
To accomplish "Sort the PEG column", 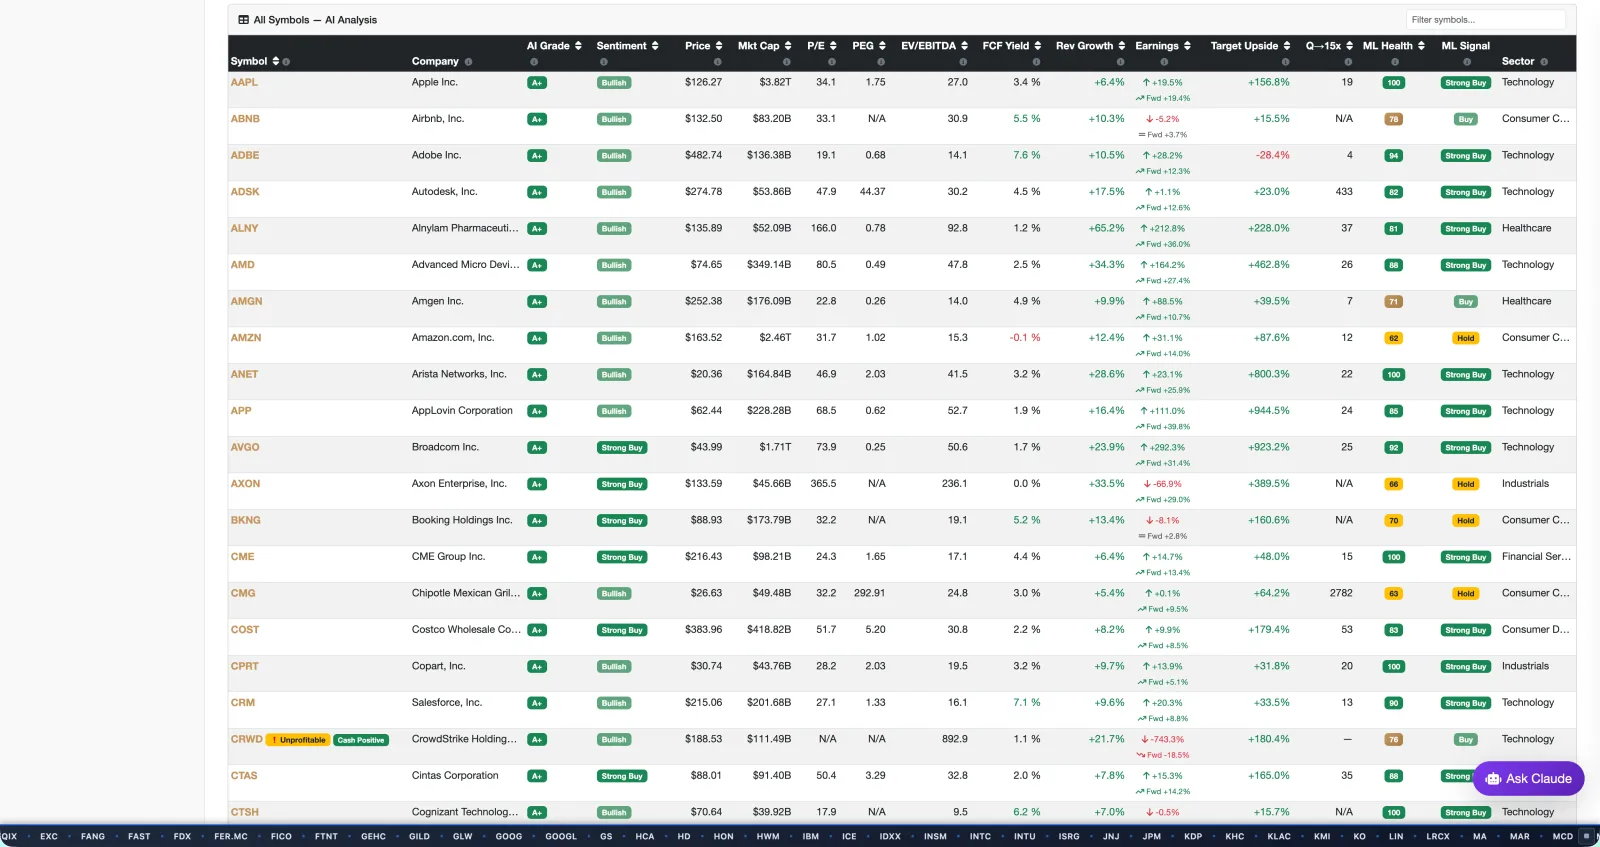I will click(x=882, y=46).
